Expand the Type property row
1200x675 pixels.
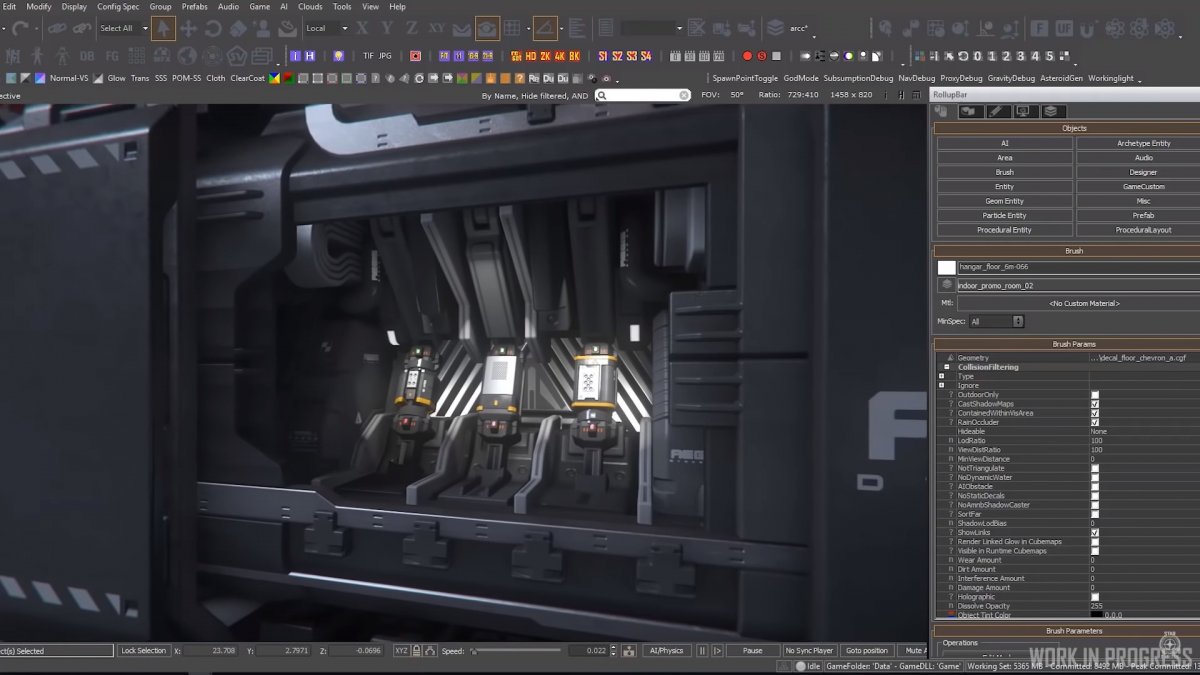pos(942,376)
